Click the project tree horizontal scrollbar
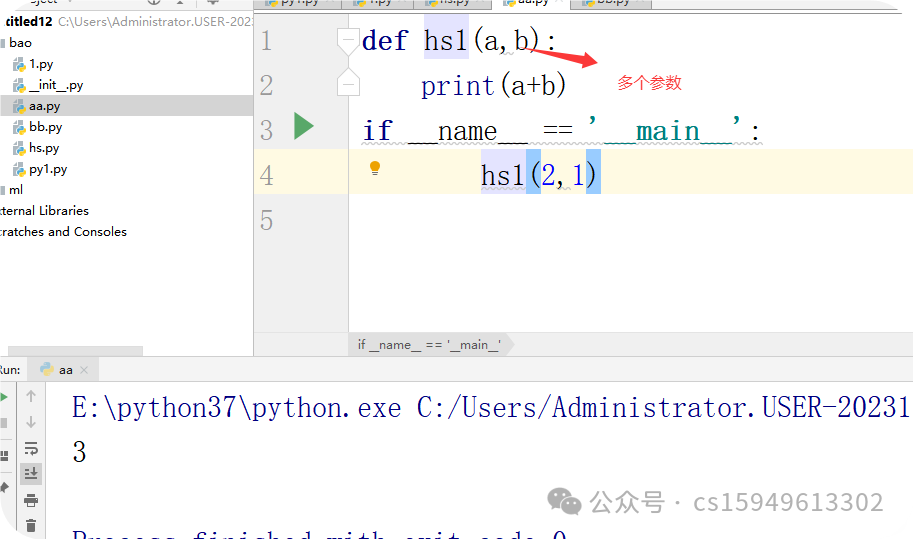 [75, 351]
